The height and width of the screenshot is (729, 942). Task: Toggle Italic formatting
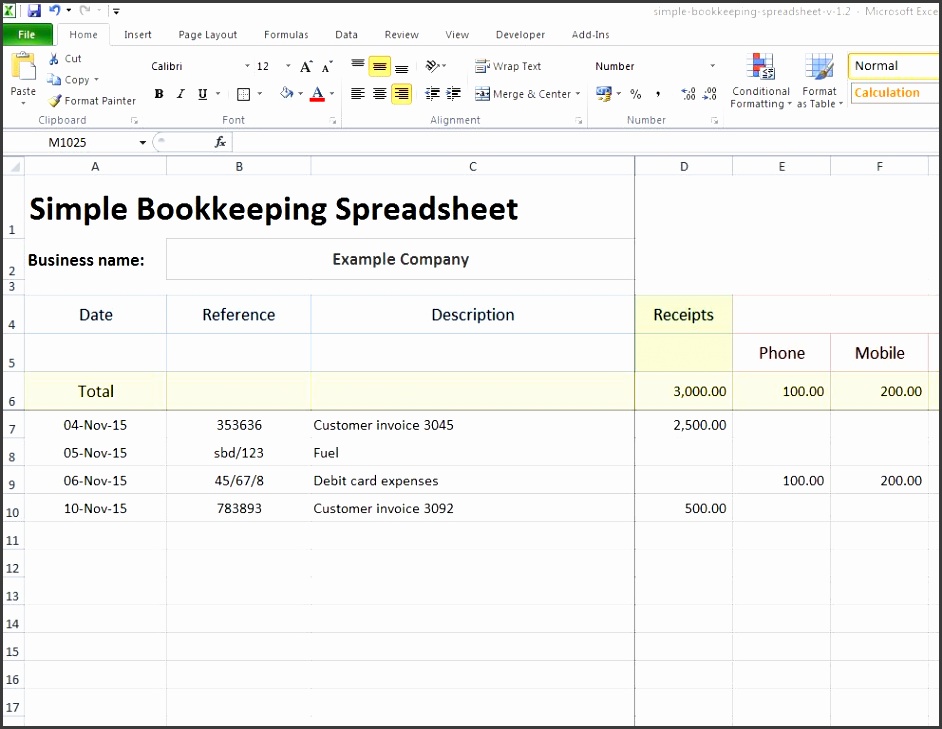(x=181, y=94)
